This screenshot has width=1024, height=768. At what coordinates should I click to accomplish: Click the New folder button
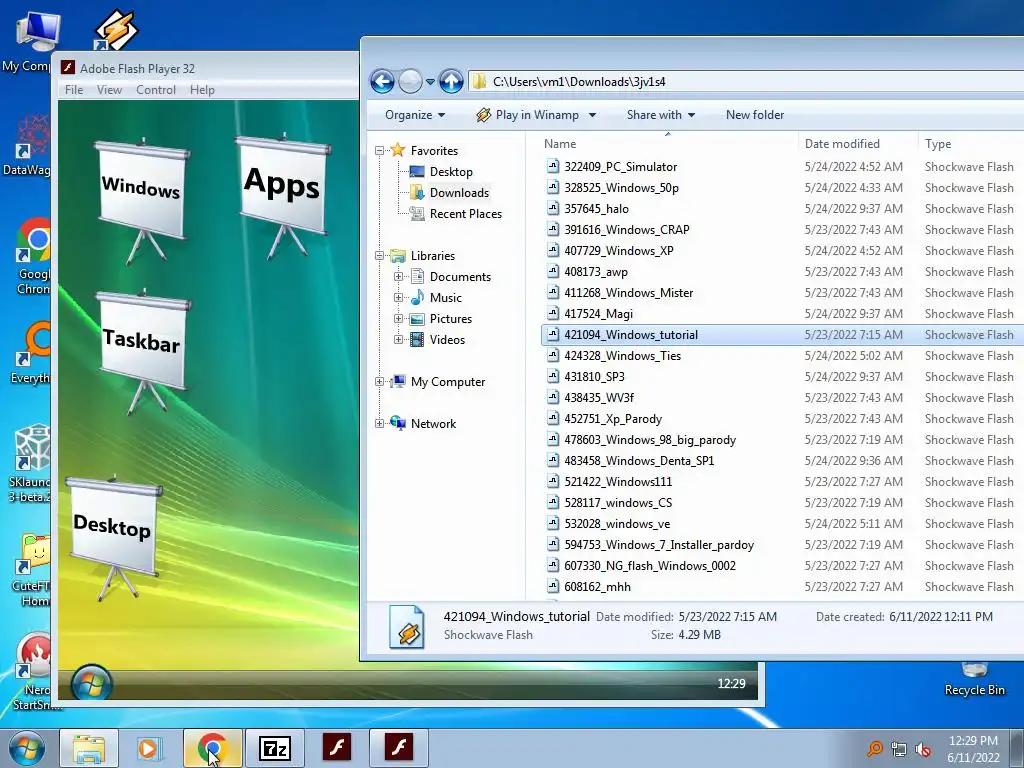pos(755,115)
